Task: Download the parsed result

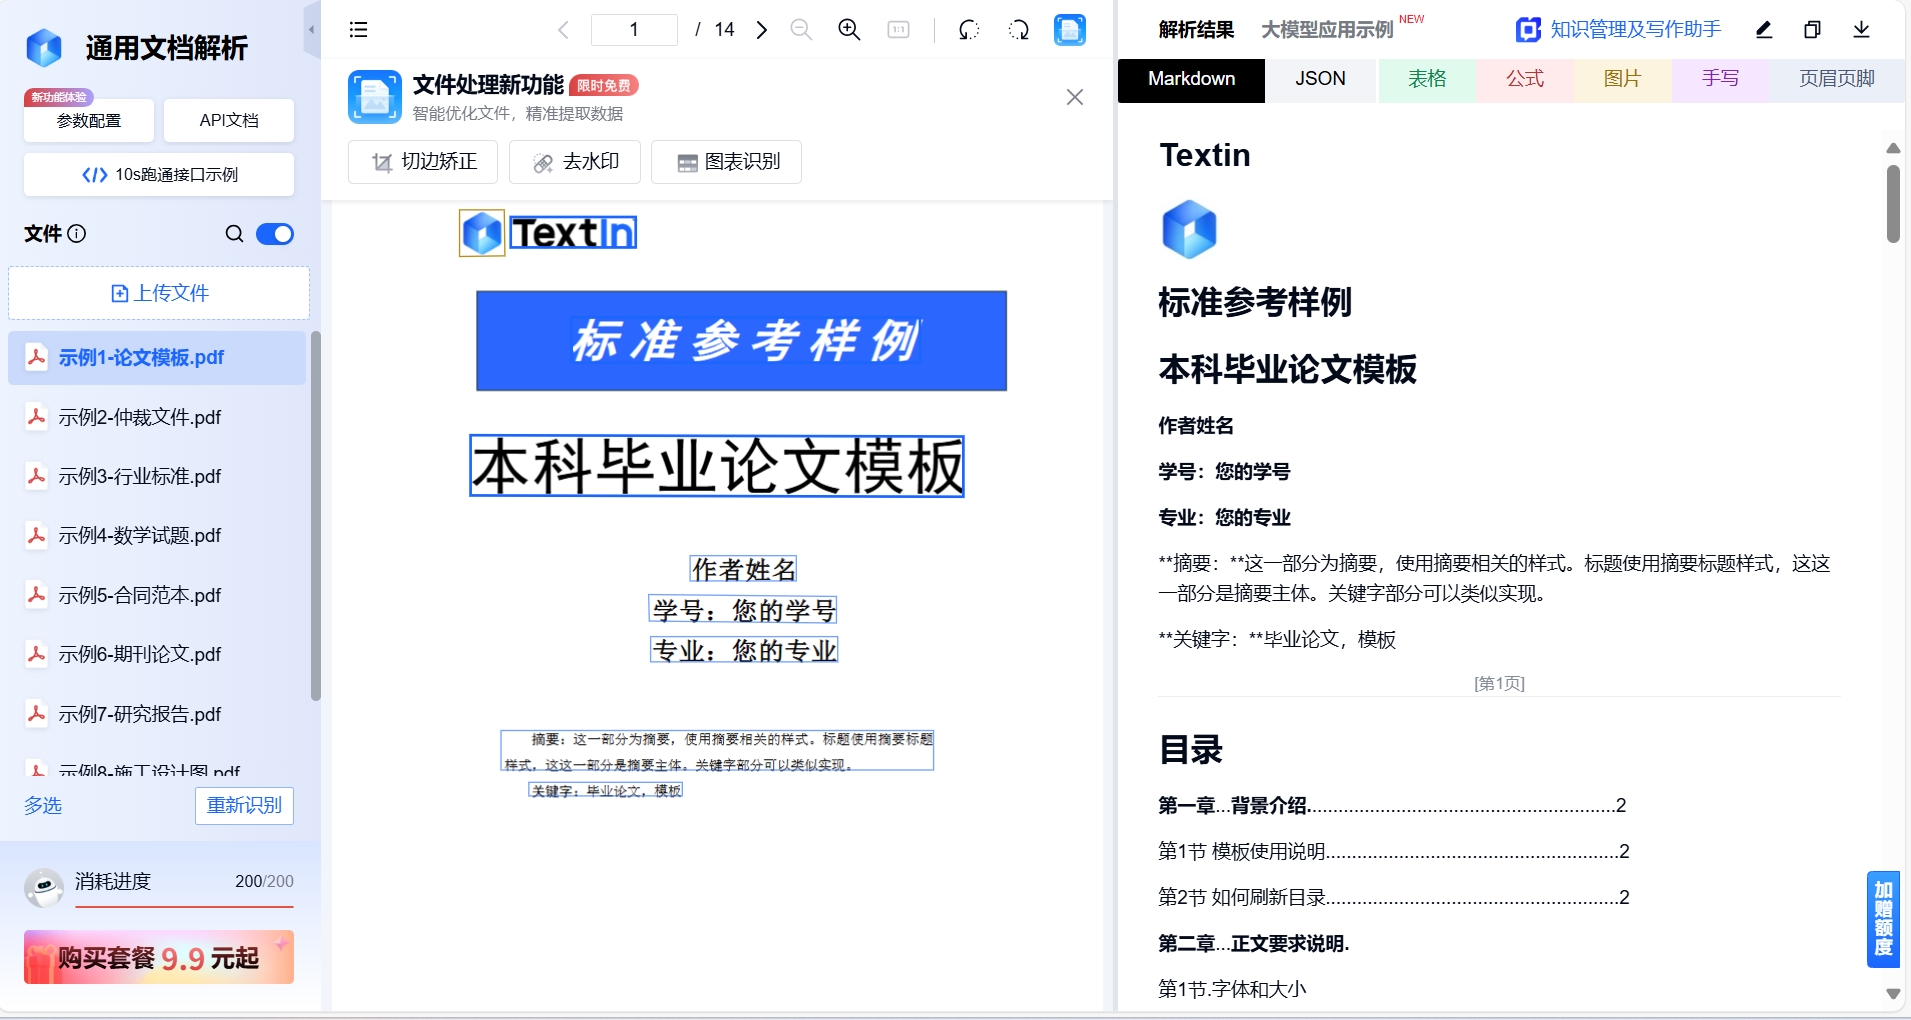Action: pyautogui.click(x=1861, y=29)
